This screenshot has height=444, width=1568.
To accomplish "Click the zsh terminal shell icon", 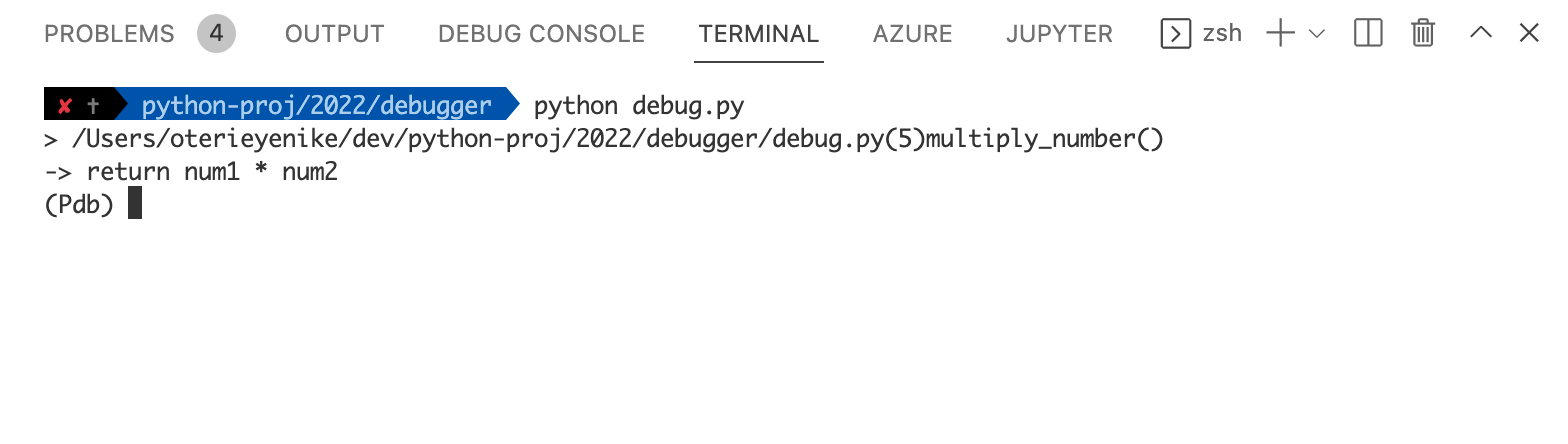I will click(x=1176, y=34).
